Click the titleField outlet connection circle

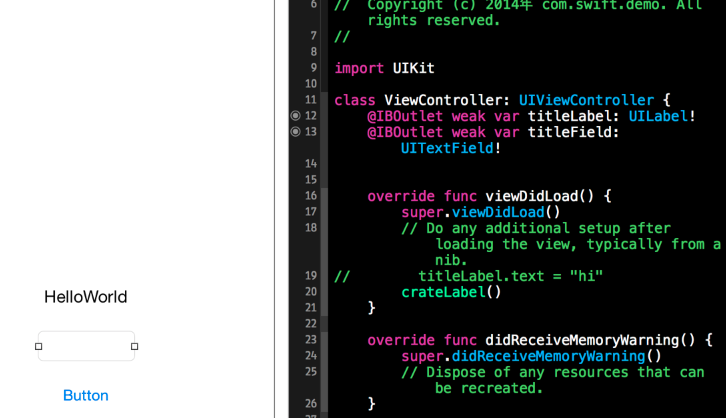pyautogui.click(x=295, y=132)
